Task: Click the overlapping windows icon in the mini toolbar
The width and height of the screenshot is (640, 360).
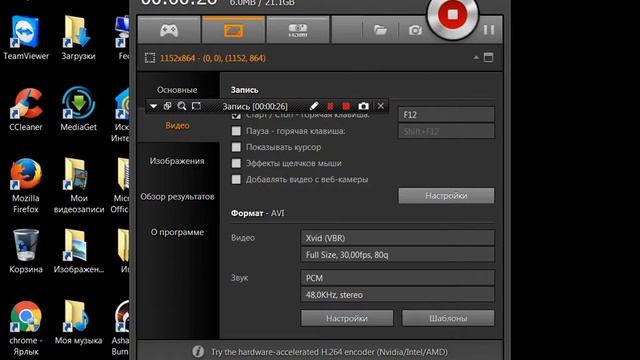Action: (x=167, y=106)
